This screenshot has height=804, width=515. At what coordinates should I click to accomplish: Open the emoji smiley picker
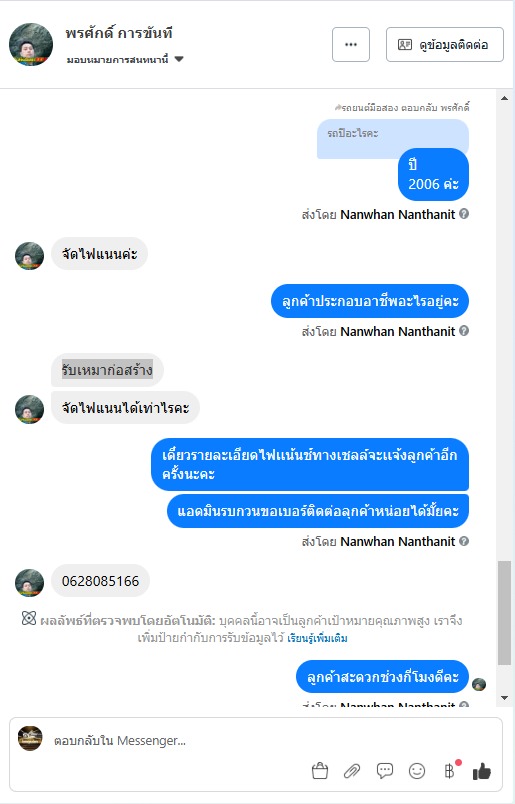[x=417, y=771]
